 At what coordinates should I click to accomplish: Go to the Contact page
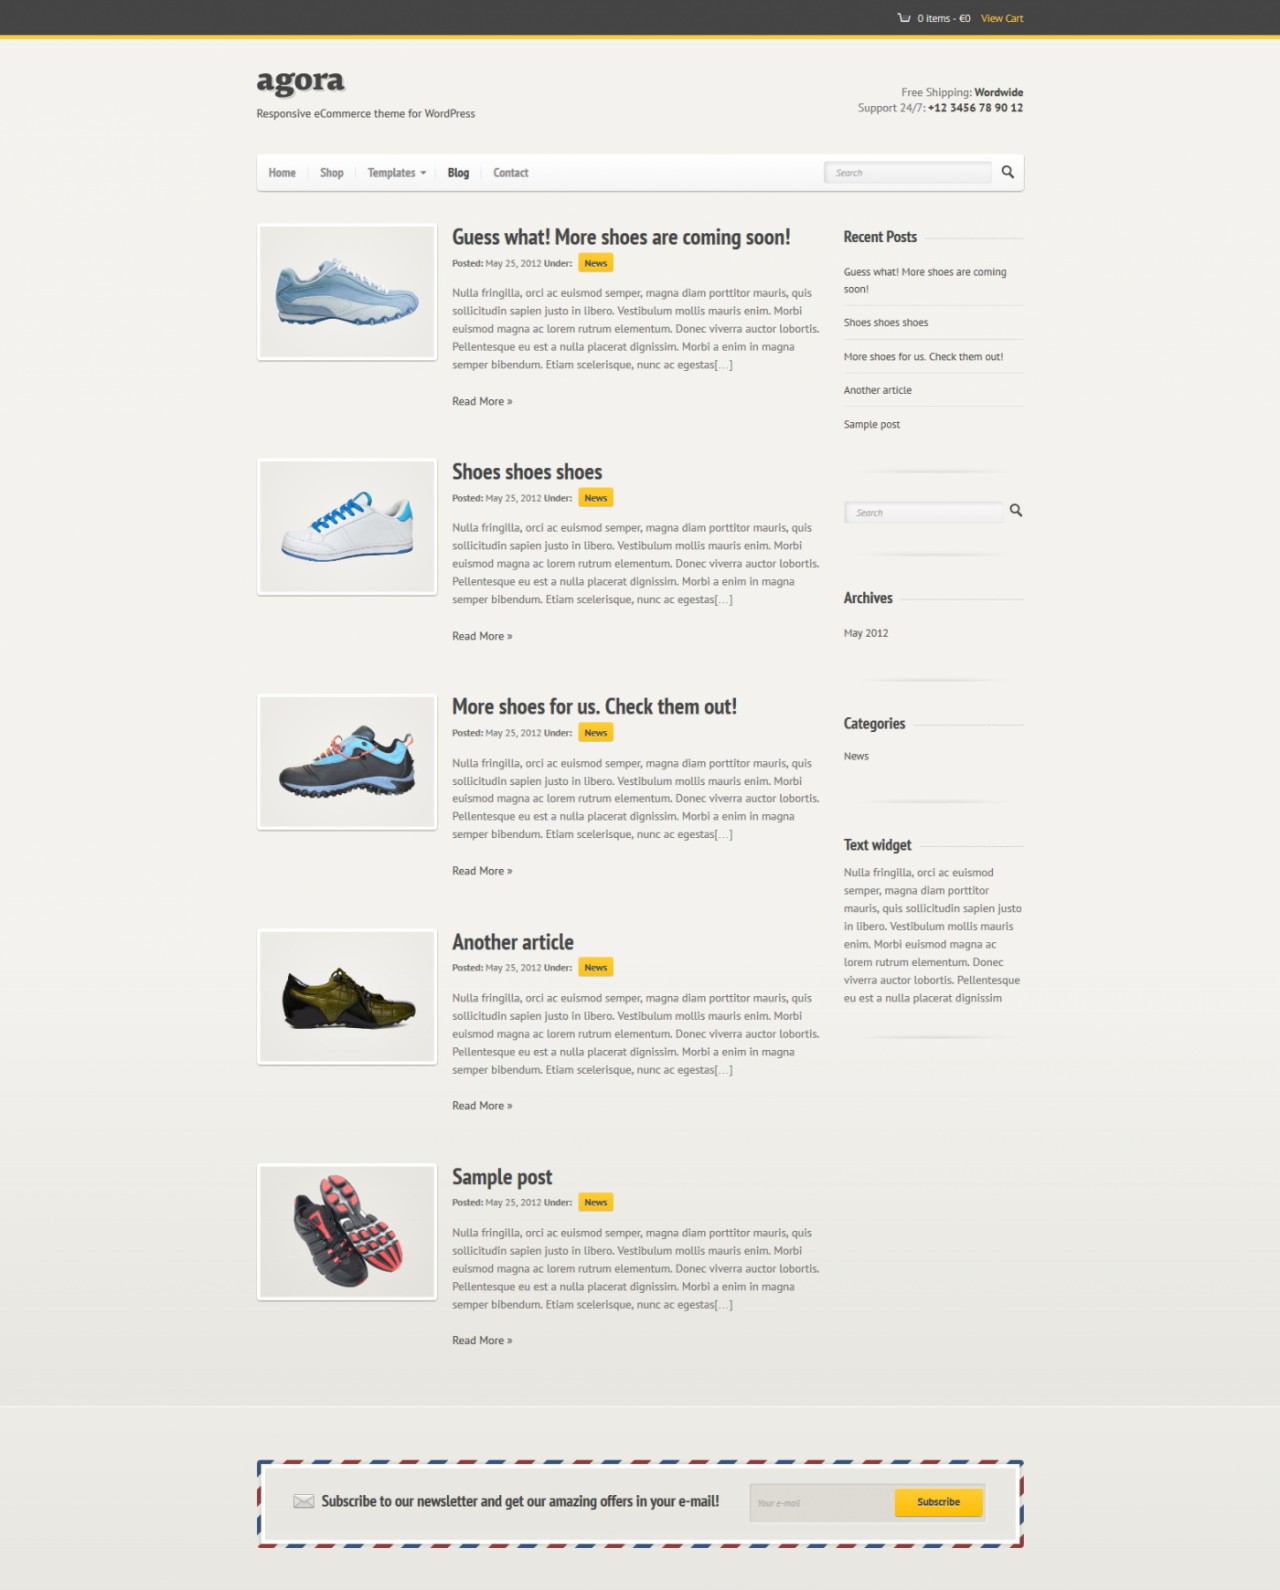point(510,173)
